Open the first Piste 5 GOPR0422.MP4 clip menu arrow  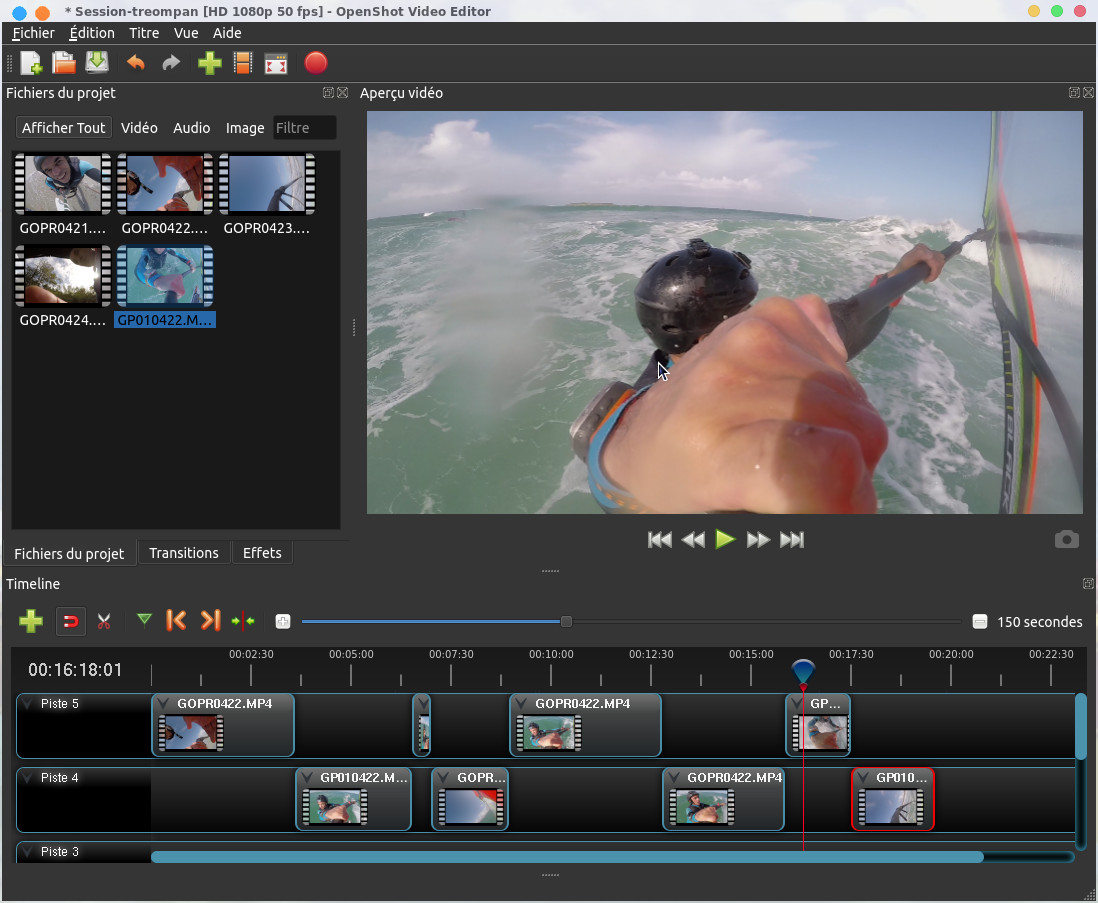point(164,704)
